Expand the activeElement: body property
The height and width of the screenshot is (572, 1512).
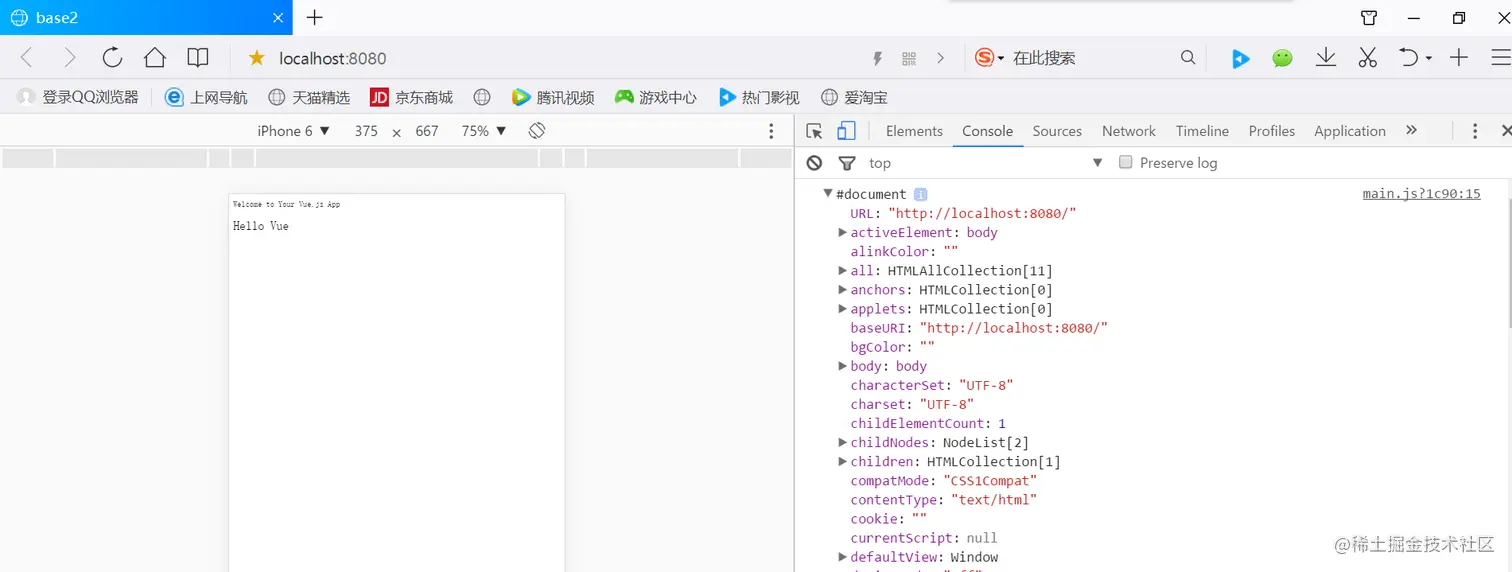843,232
